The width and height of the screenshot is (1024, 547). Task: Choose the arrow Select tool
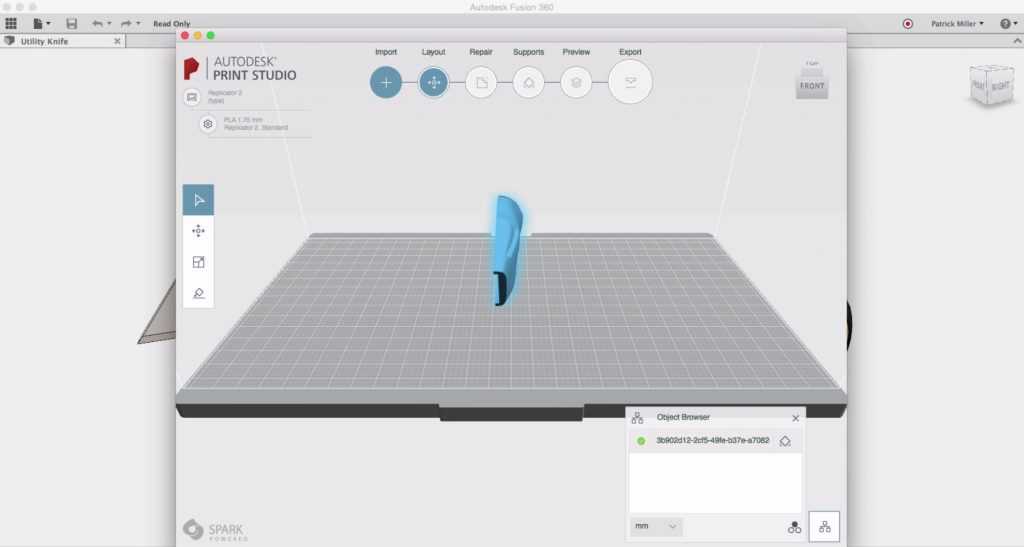[198, 200]
